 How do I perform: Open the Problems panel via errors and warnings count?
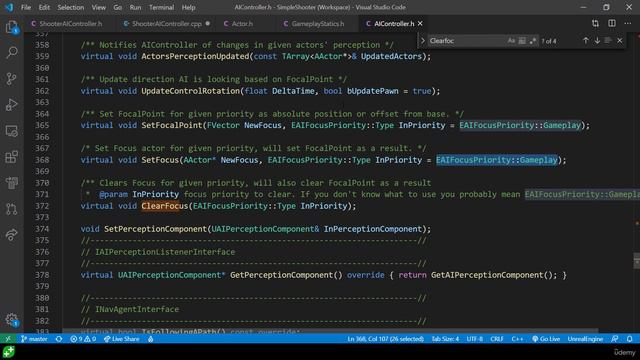tap(83, 339)
